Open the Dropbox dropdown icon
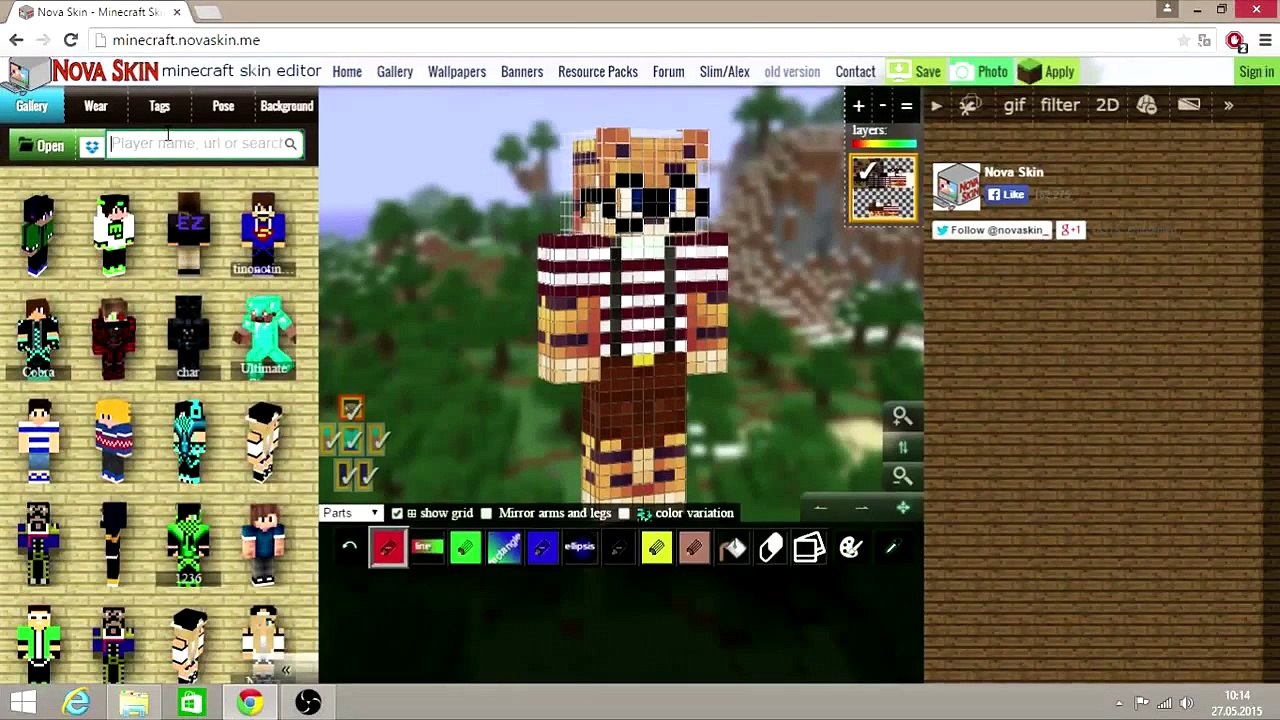 pos(92,146)
